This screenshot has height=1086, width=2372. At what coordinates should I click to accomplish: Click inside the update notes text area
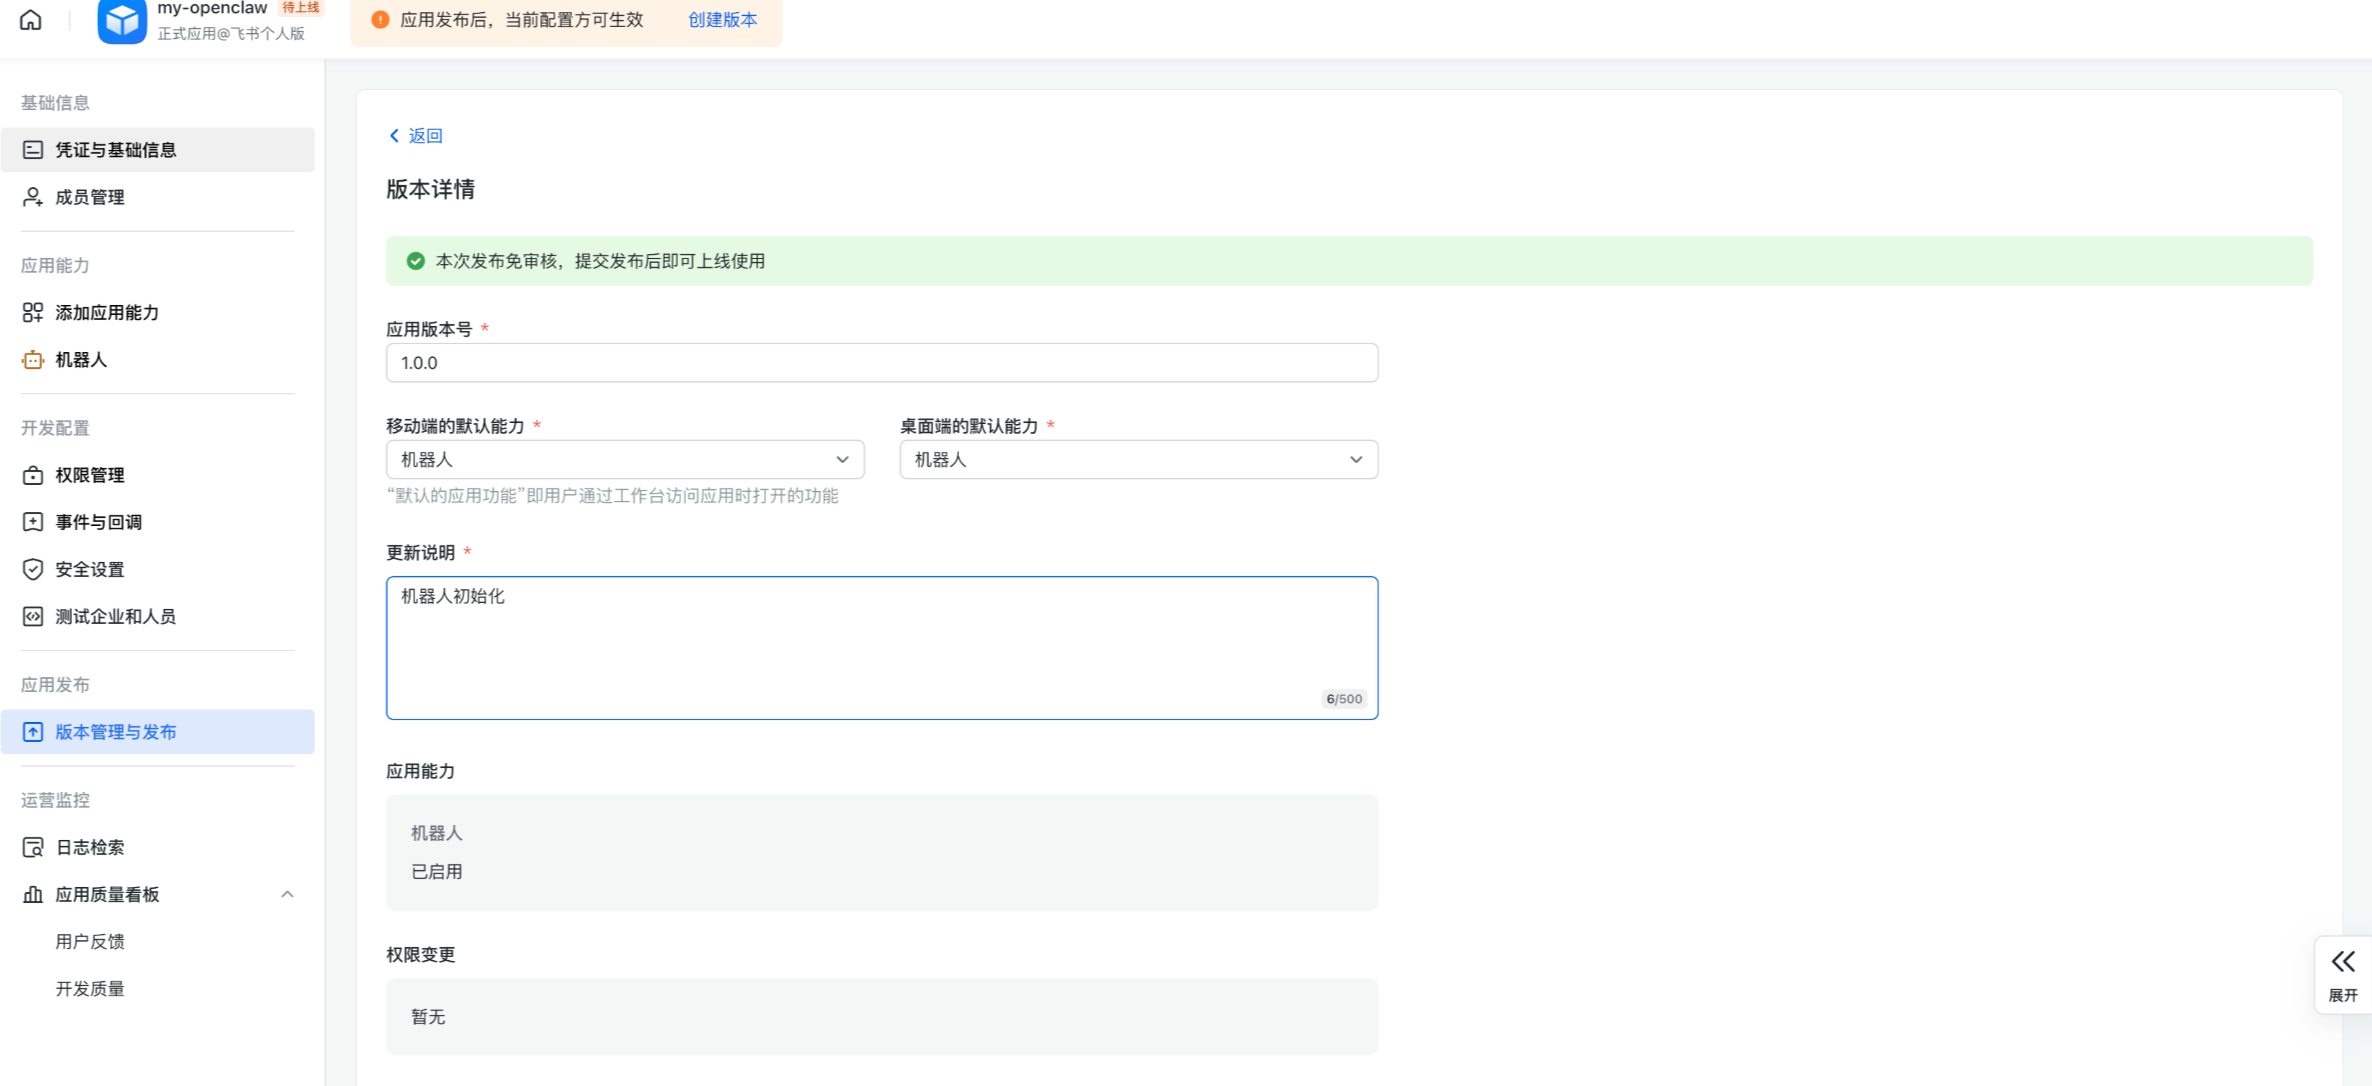point(881,647)
